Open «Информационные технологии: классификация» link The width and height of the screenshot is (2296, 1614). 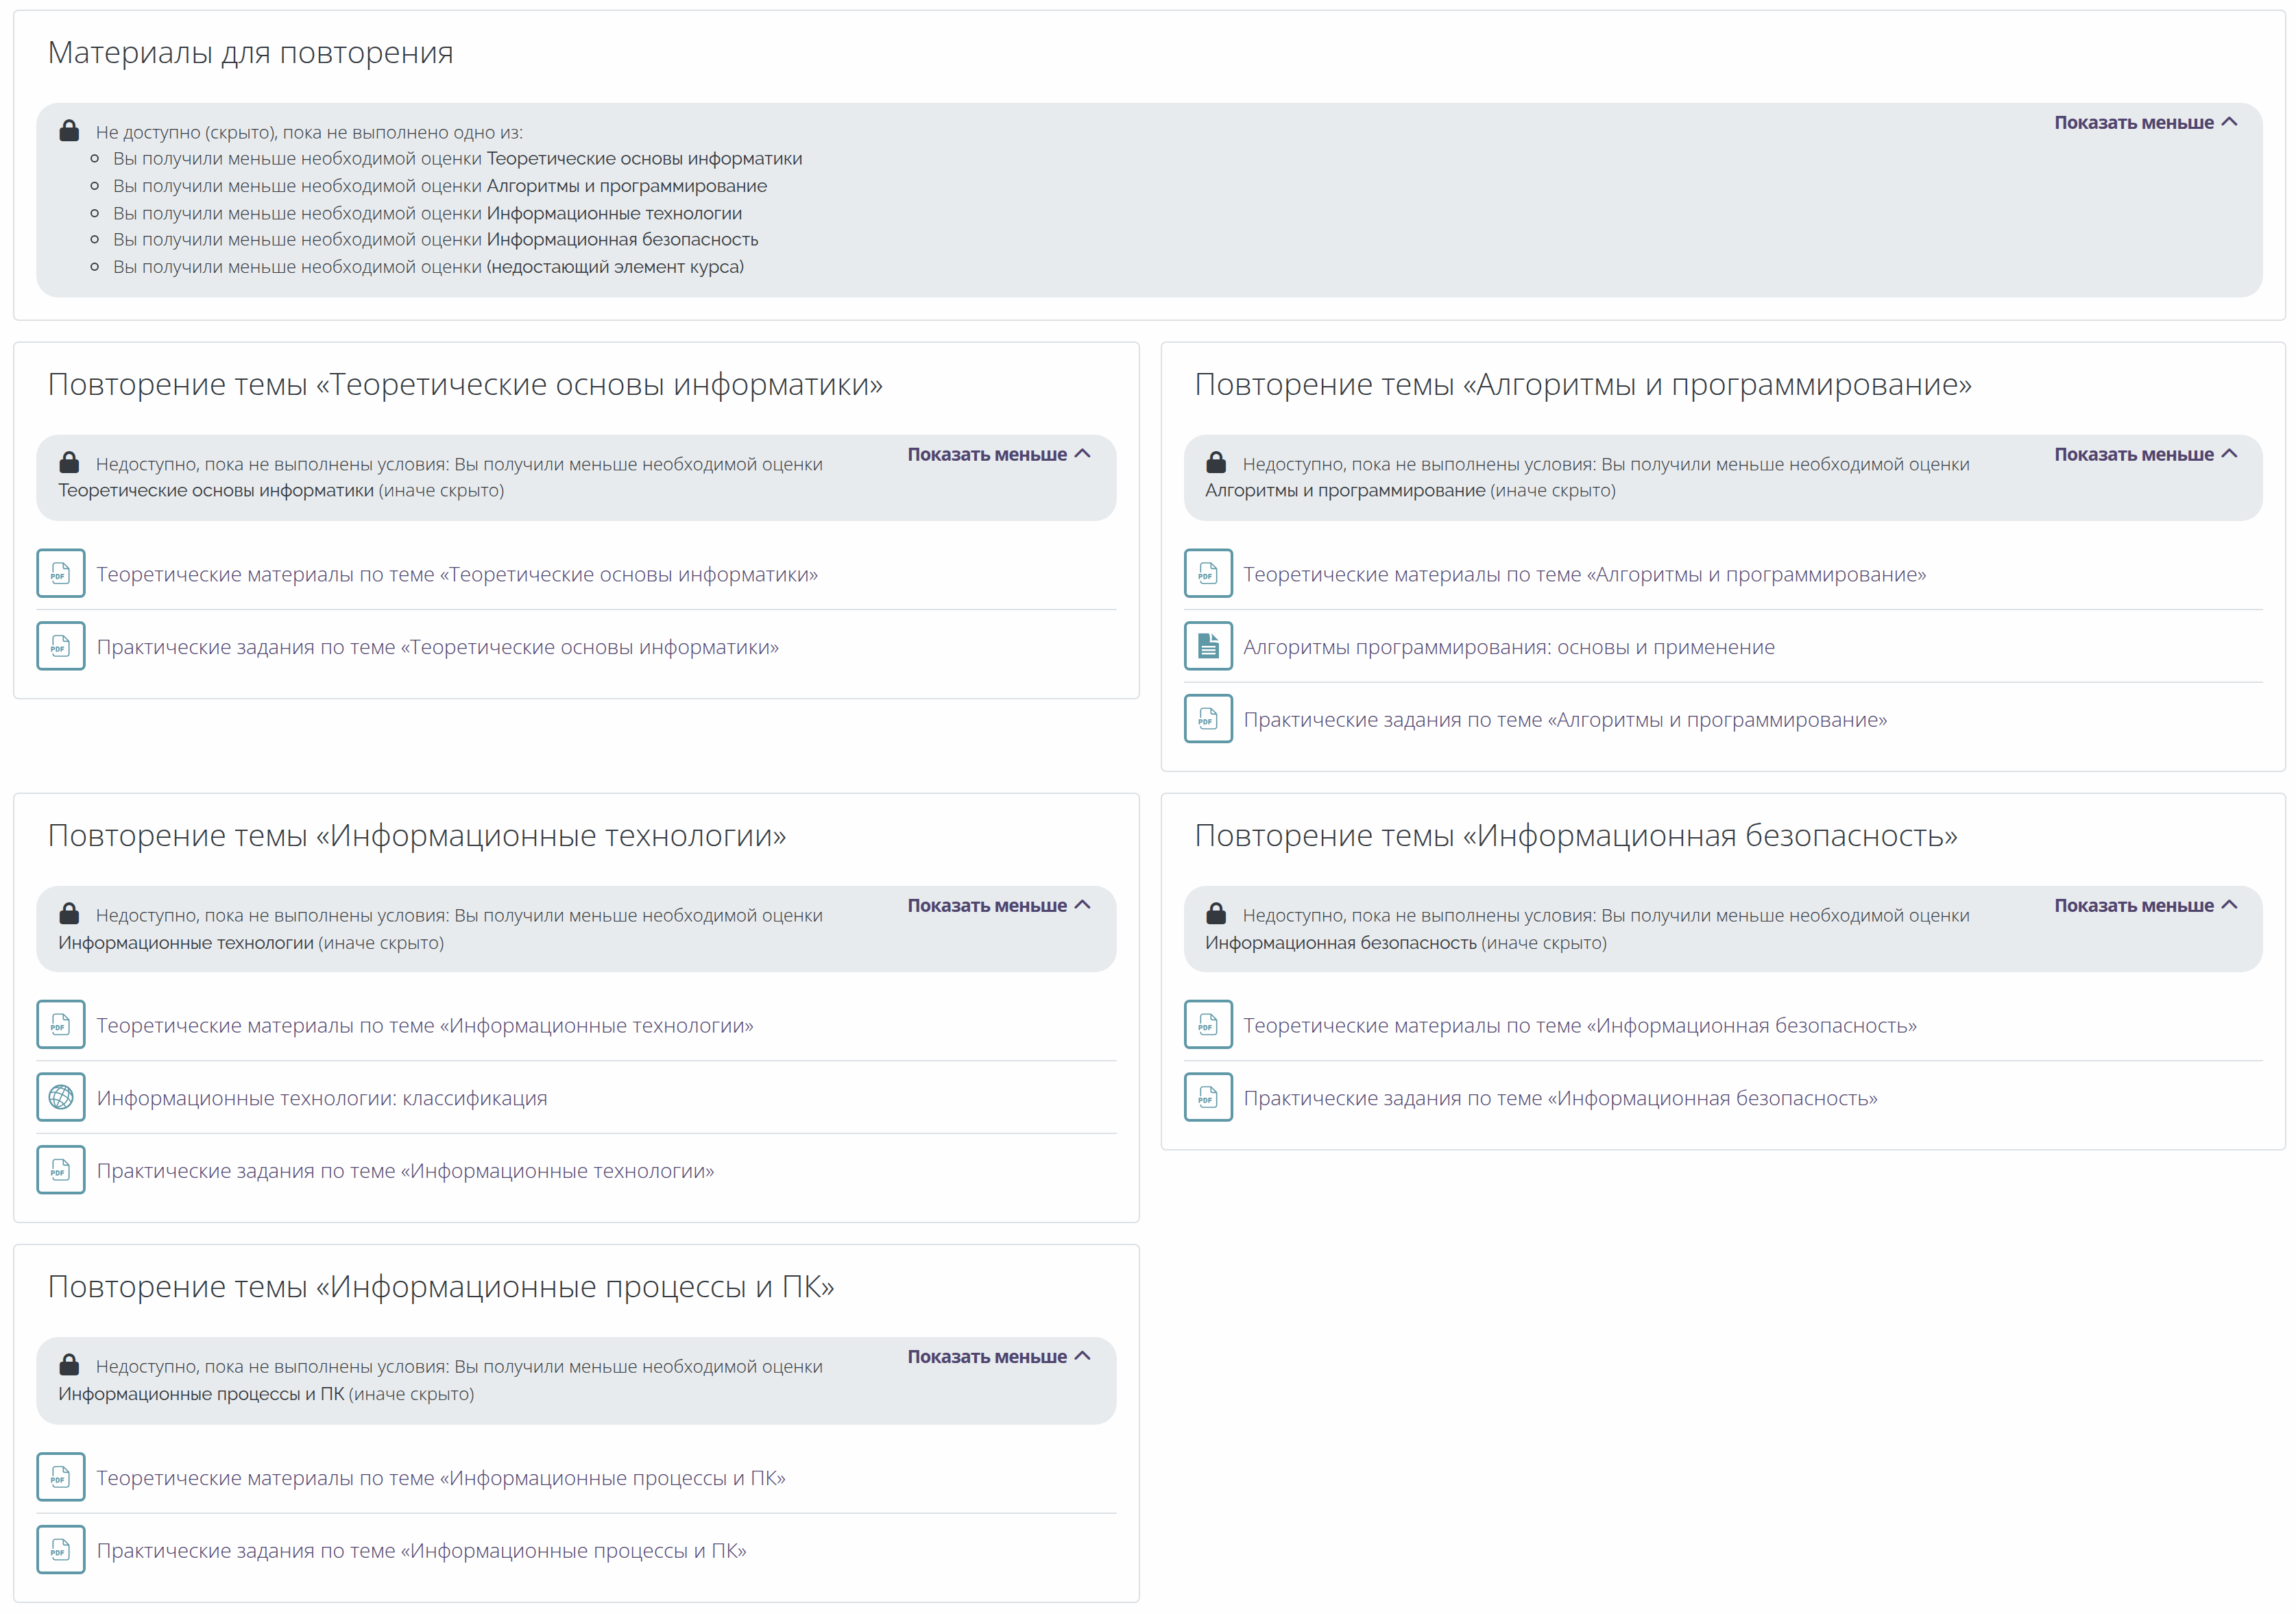pos(321,1098)
